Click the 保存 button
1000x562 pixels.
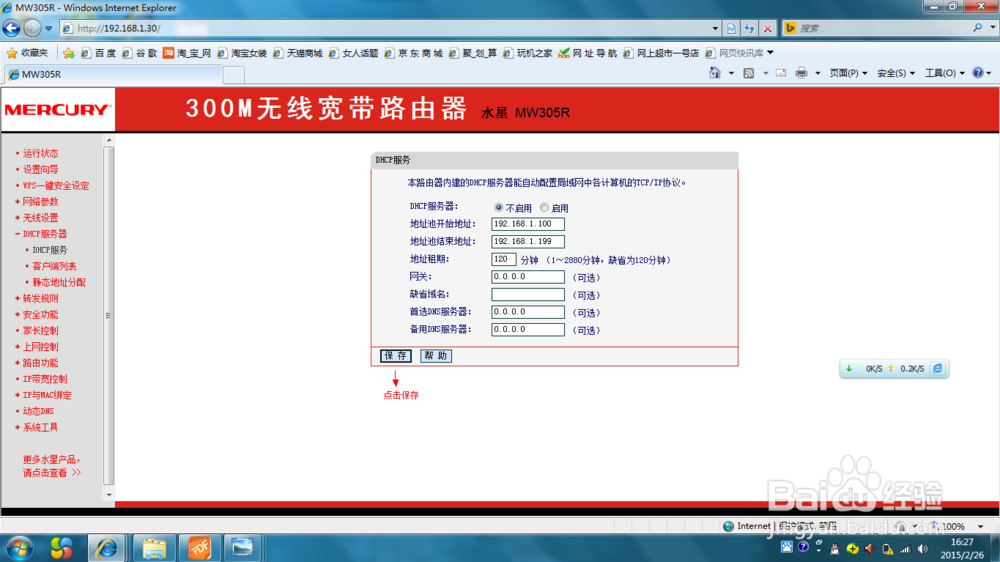(395, 355)
